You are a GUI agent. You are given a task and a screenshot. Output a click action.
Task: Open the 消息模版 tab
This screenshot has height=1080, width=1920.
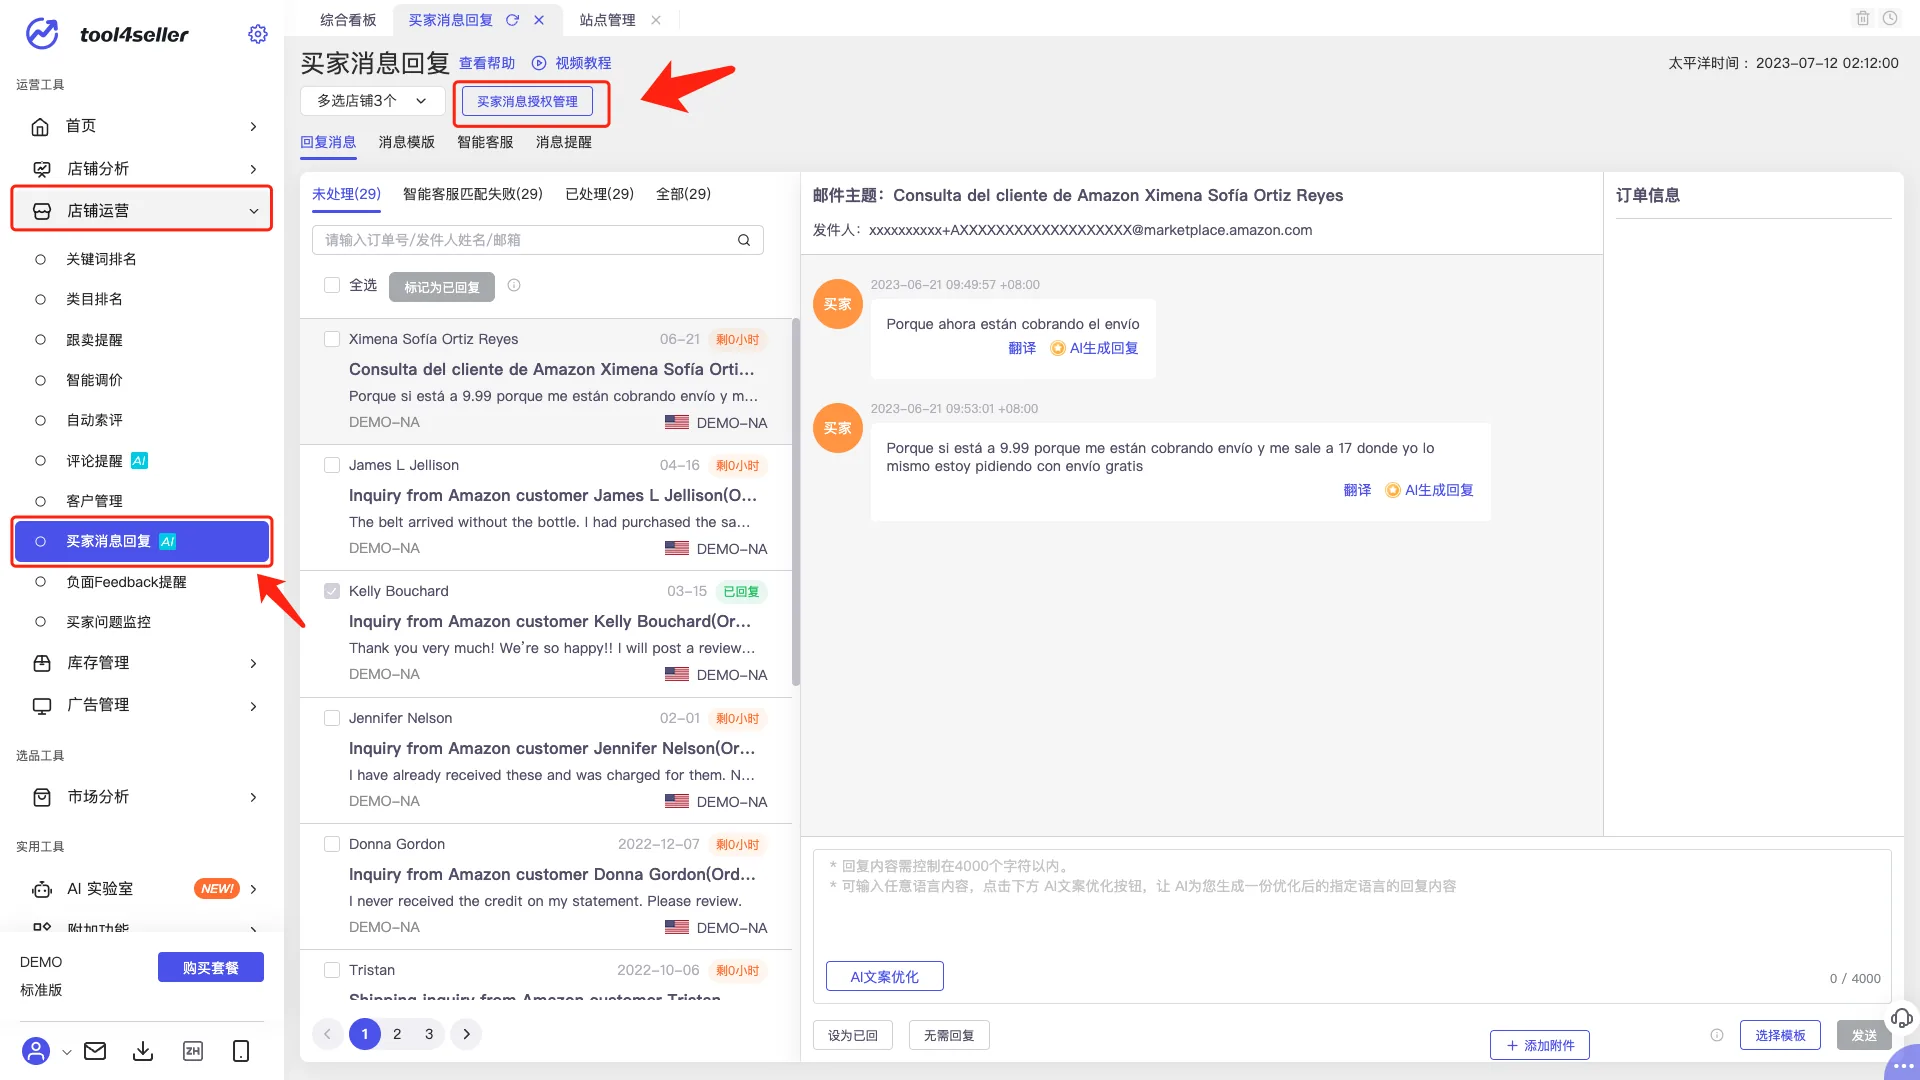pos(406,142)
